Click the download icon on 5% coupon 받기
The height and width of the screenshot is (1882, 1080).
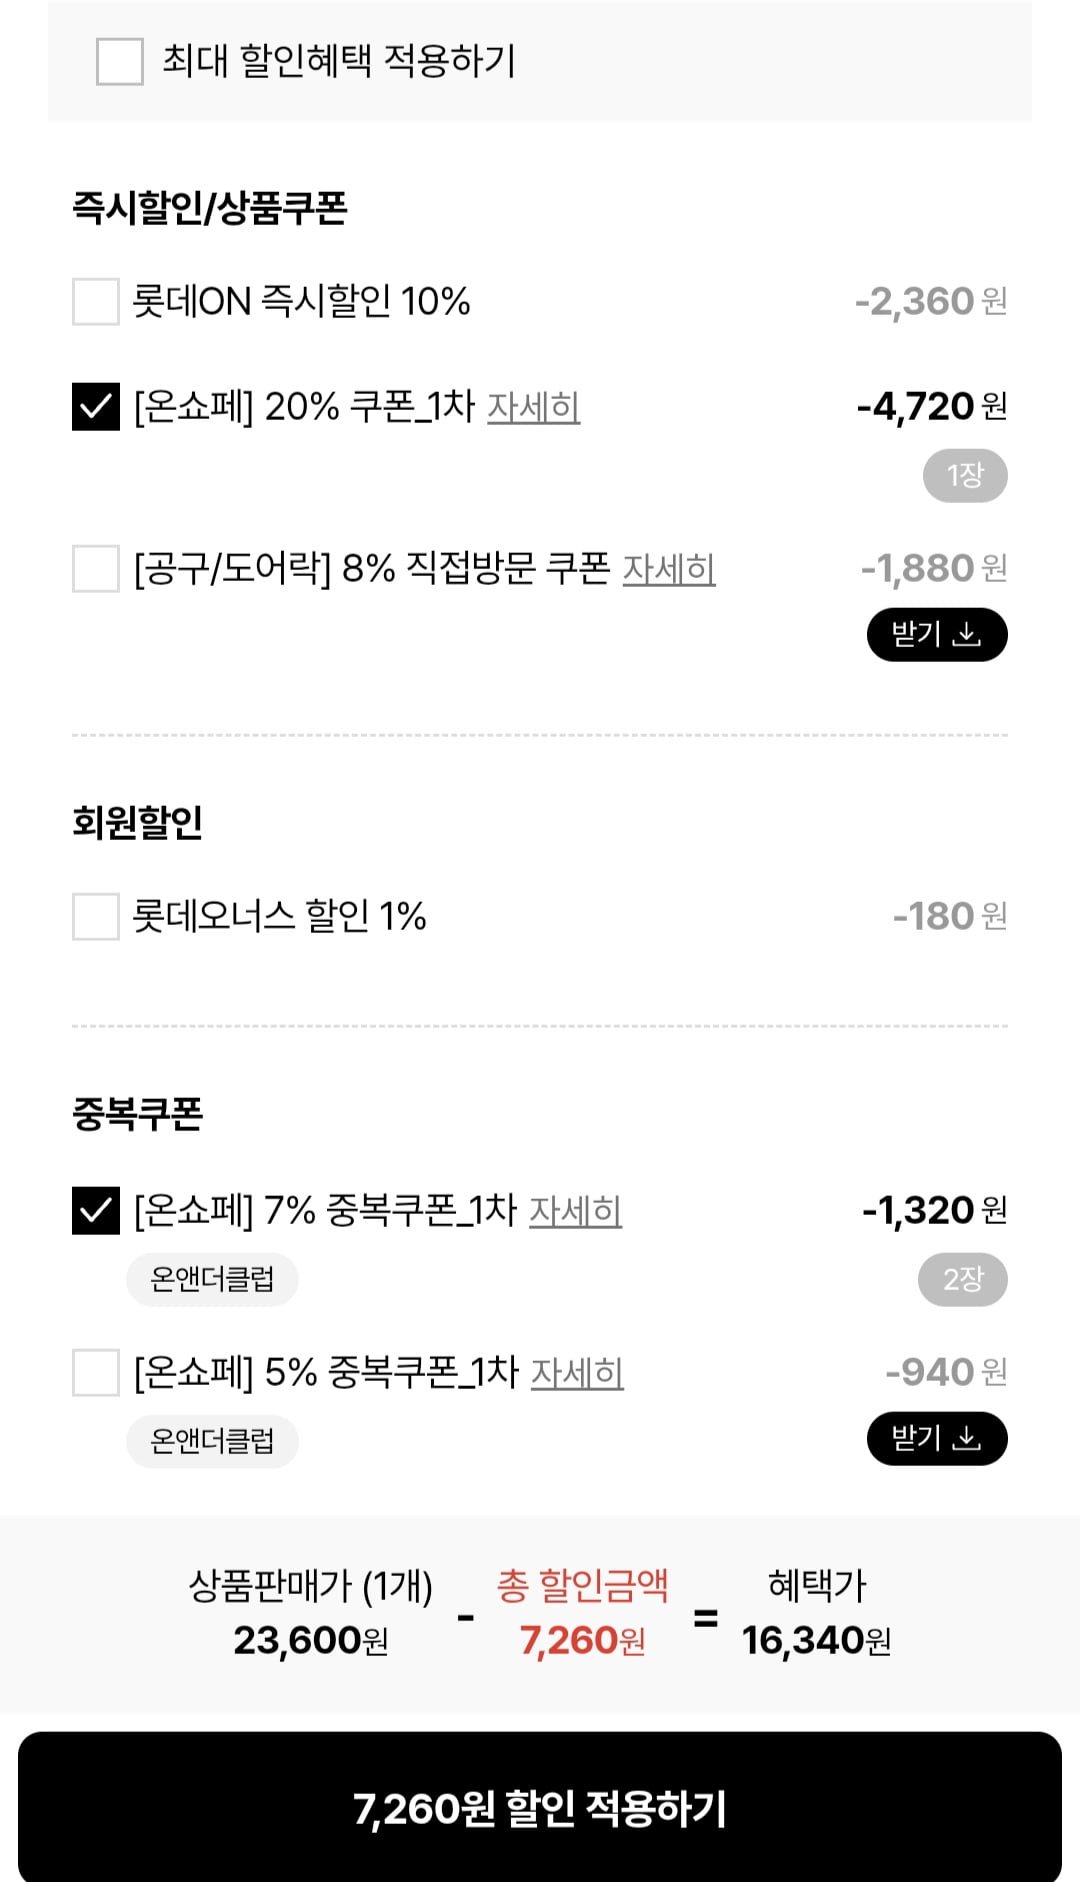(x=967, y=1438)
